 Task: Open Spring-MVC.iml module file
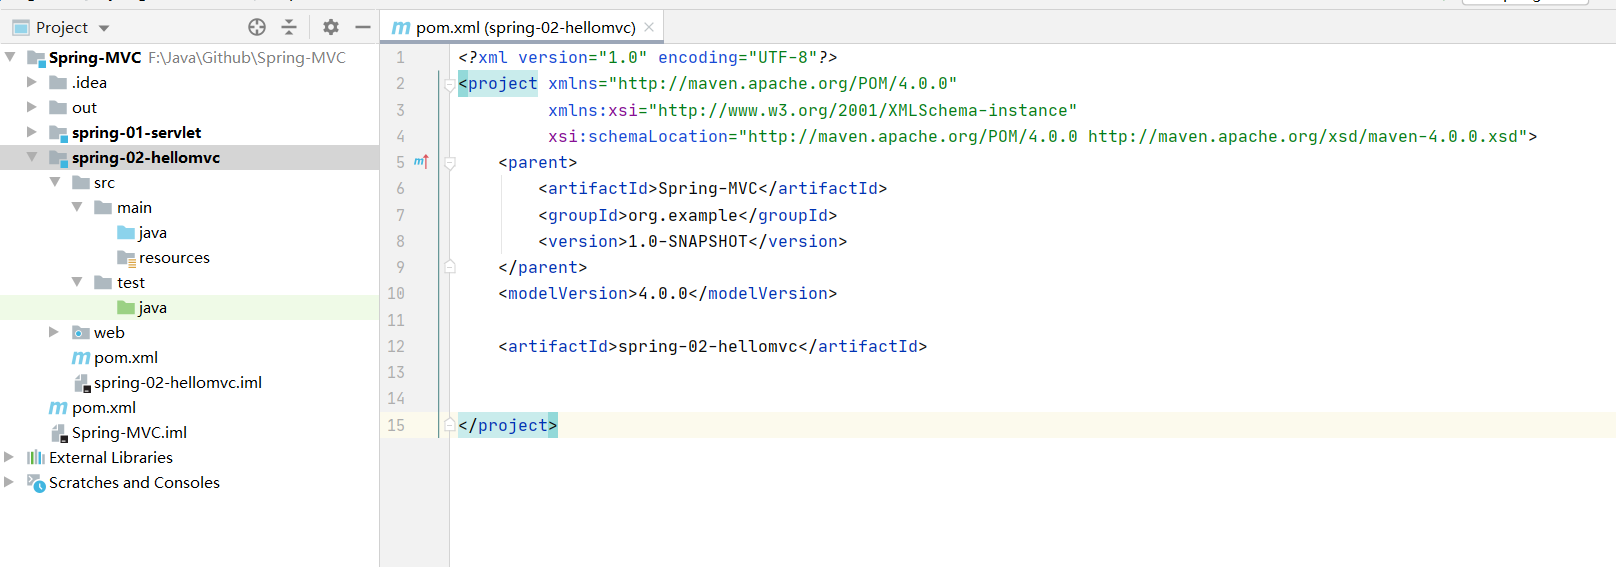[x=128, y=433]
